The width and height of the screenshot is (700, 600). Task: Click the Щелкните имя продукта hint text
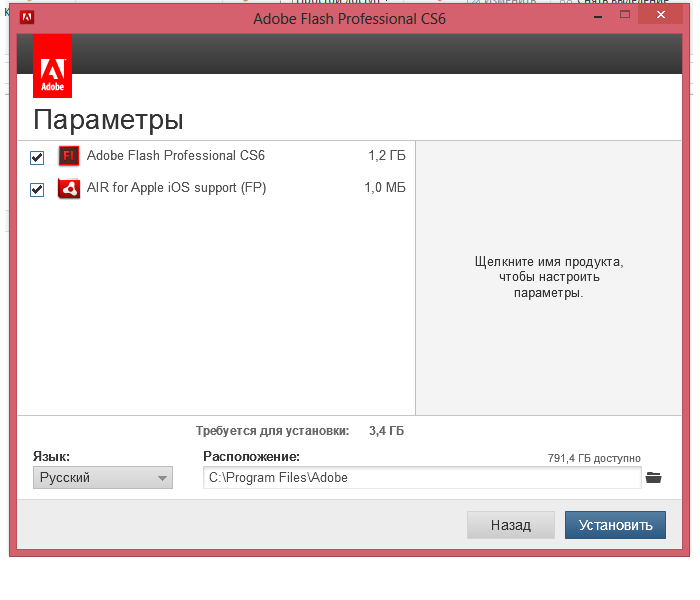click(549, 277)
